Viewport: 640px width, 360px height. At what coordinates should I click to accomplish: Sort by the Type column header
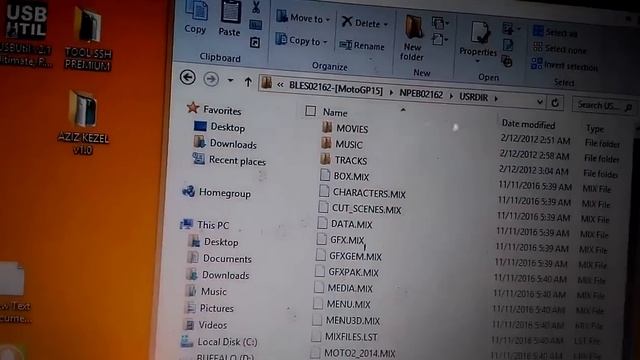coord(595,129)
